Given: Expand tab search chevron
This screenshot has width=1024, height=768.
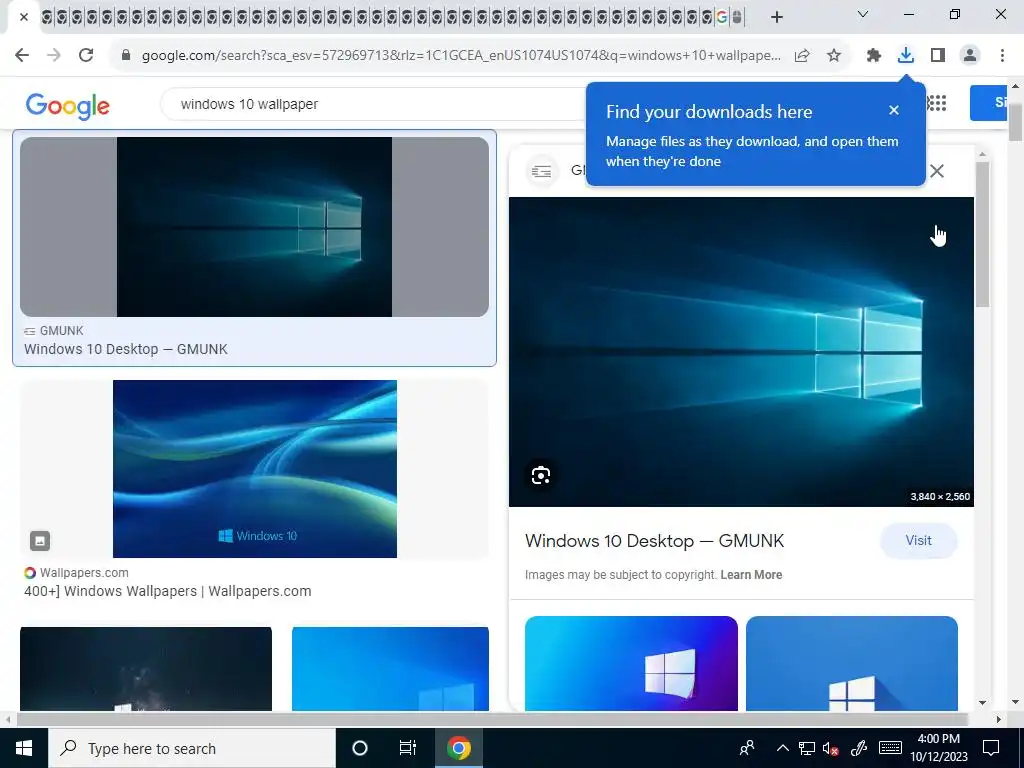Looking at the screenshot, I should click(x=863, y=14).
